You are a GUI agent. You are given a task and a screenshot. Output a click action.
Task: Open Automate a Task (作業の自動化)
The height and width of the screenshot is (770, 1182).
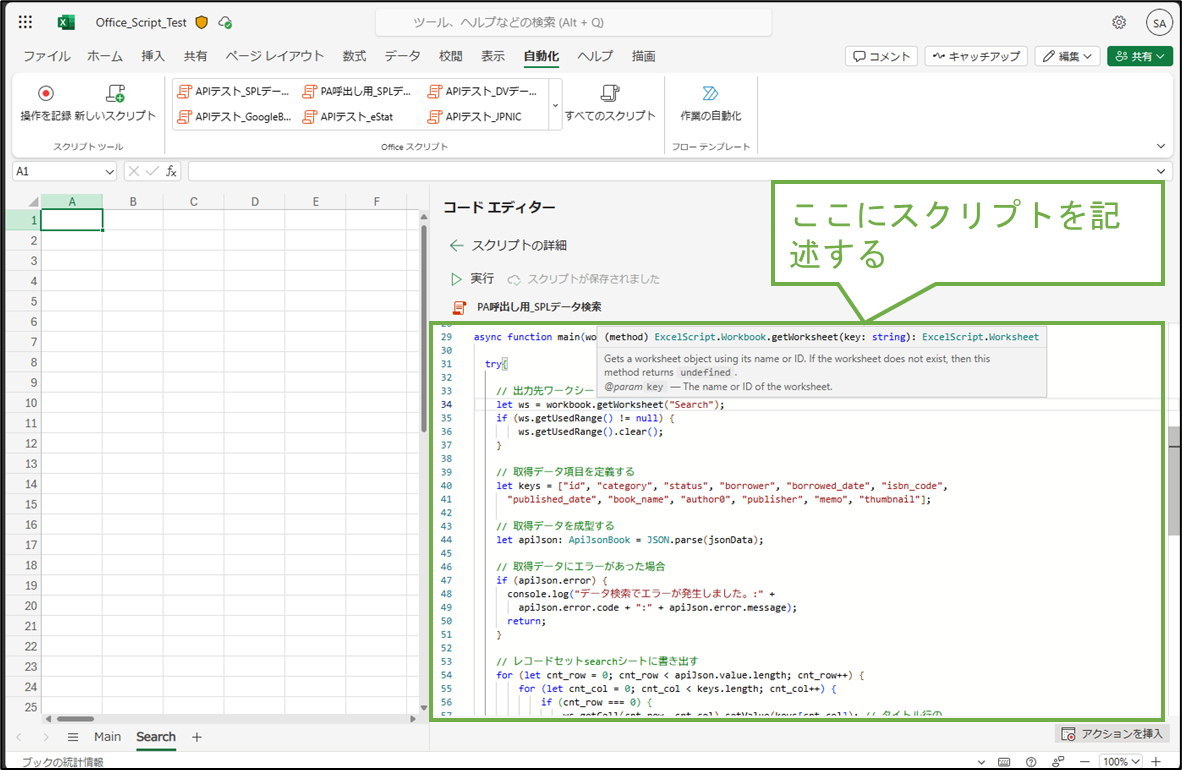[710, 103]
